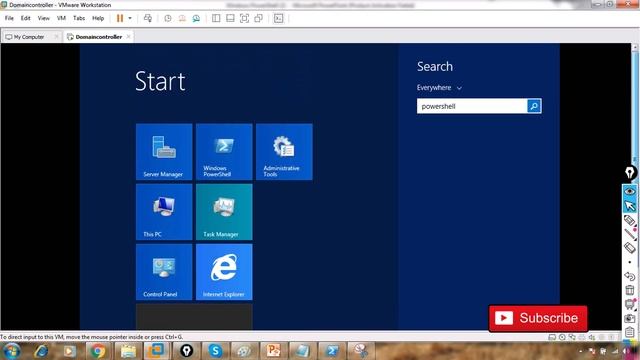This screenshot has width=640, height=360.
Task: Click the clipboard tool at annotation bar bottom
Action: coord(630,332)
